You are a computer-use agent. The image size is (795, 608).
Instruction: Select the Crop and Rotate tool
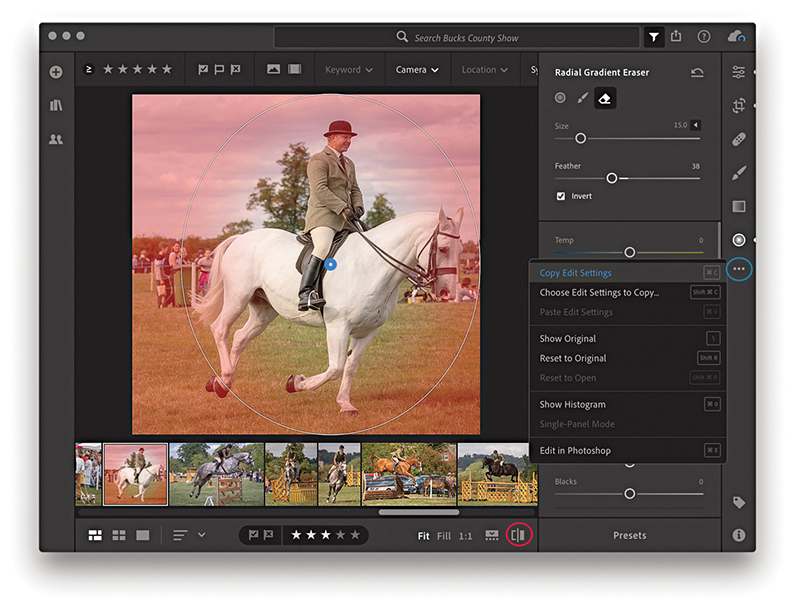click(x=739, y=105)
